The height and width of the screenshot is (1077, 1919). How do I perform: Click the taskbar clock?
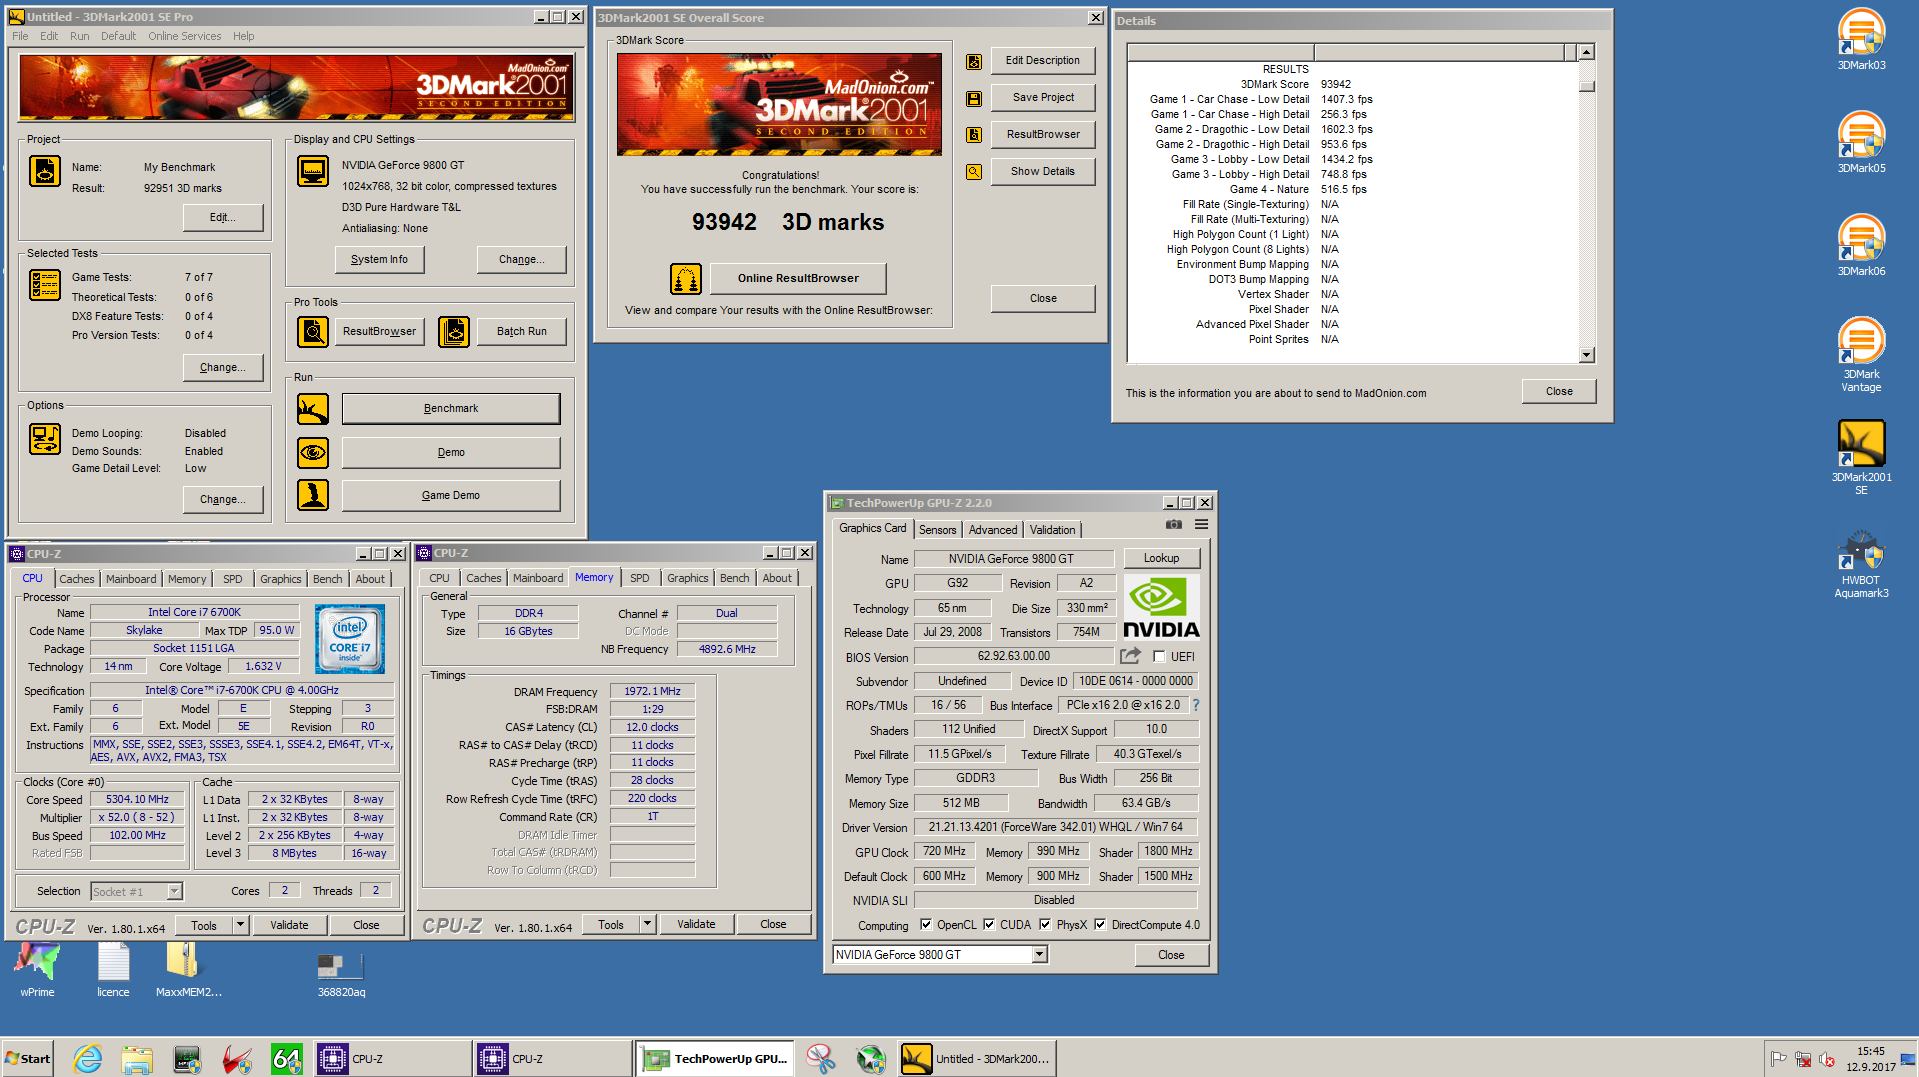tap(1870, 1059)
